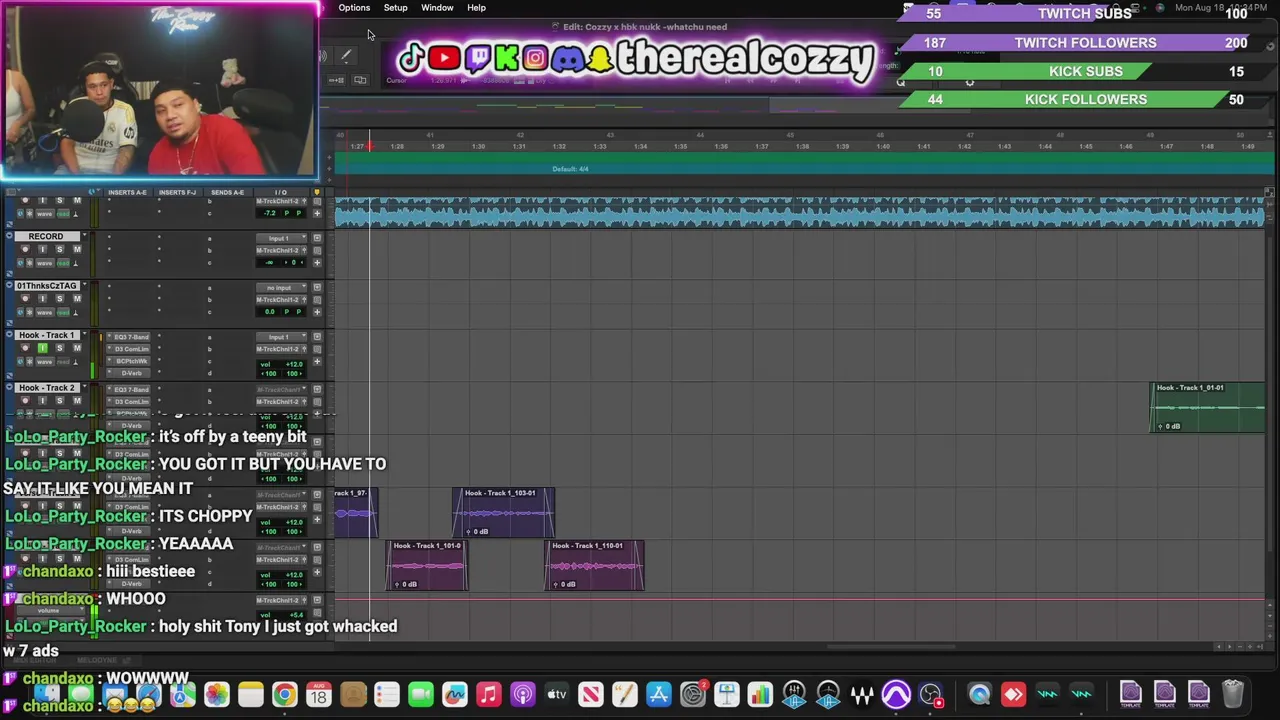Click volume 0.0 value on 01ThnksCzTAG track
Screen dimensions: 1280x720
click(x=269, y=312)
